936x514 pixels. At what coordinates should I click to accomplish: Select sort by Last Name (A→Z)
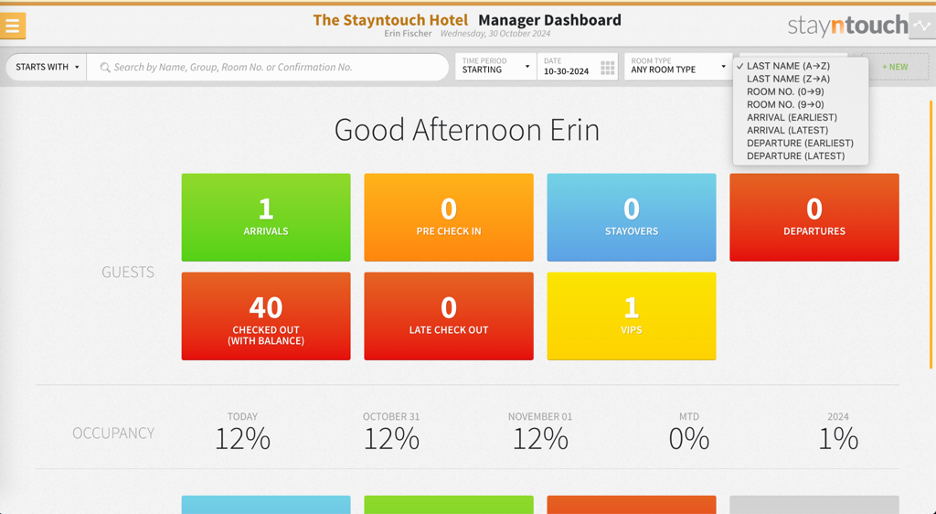[800, 66]
